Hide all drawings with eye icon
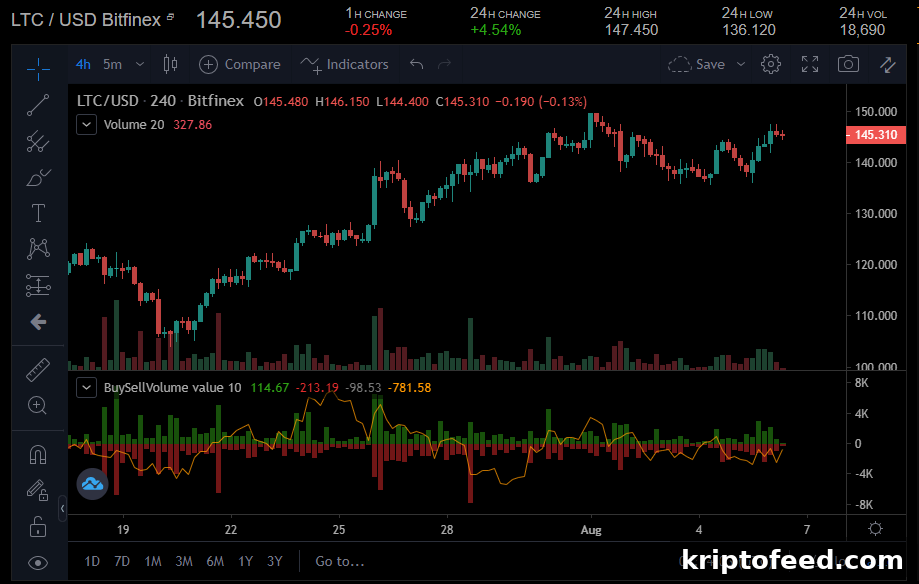The image size is (919, 584). (38, 563)
